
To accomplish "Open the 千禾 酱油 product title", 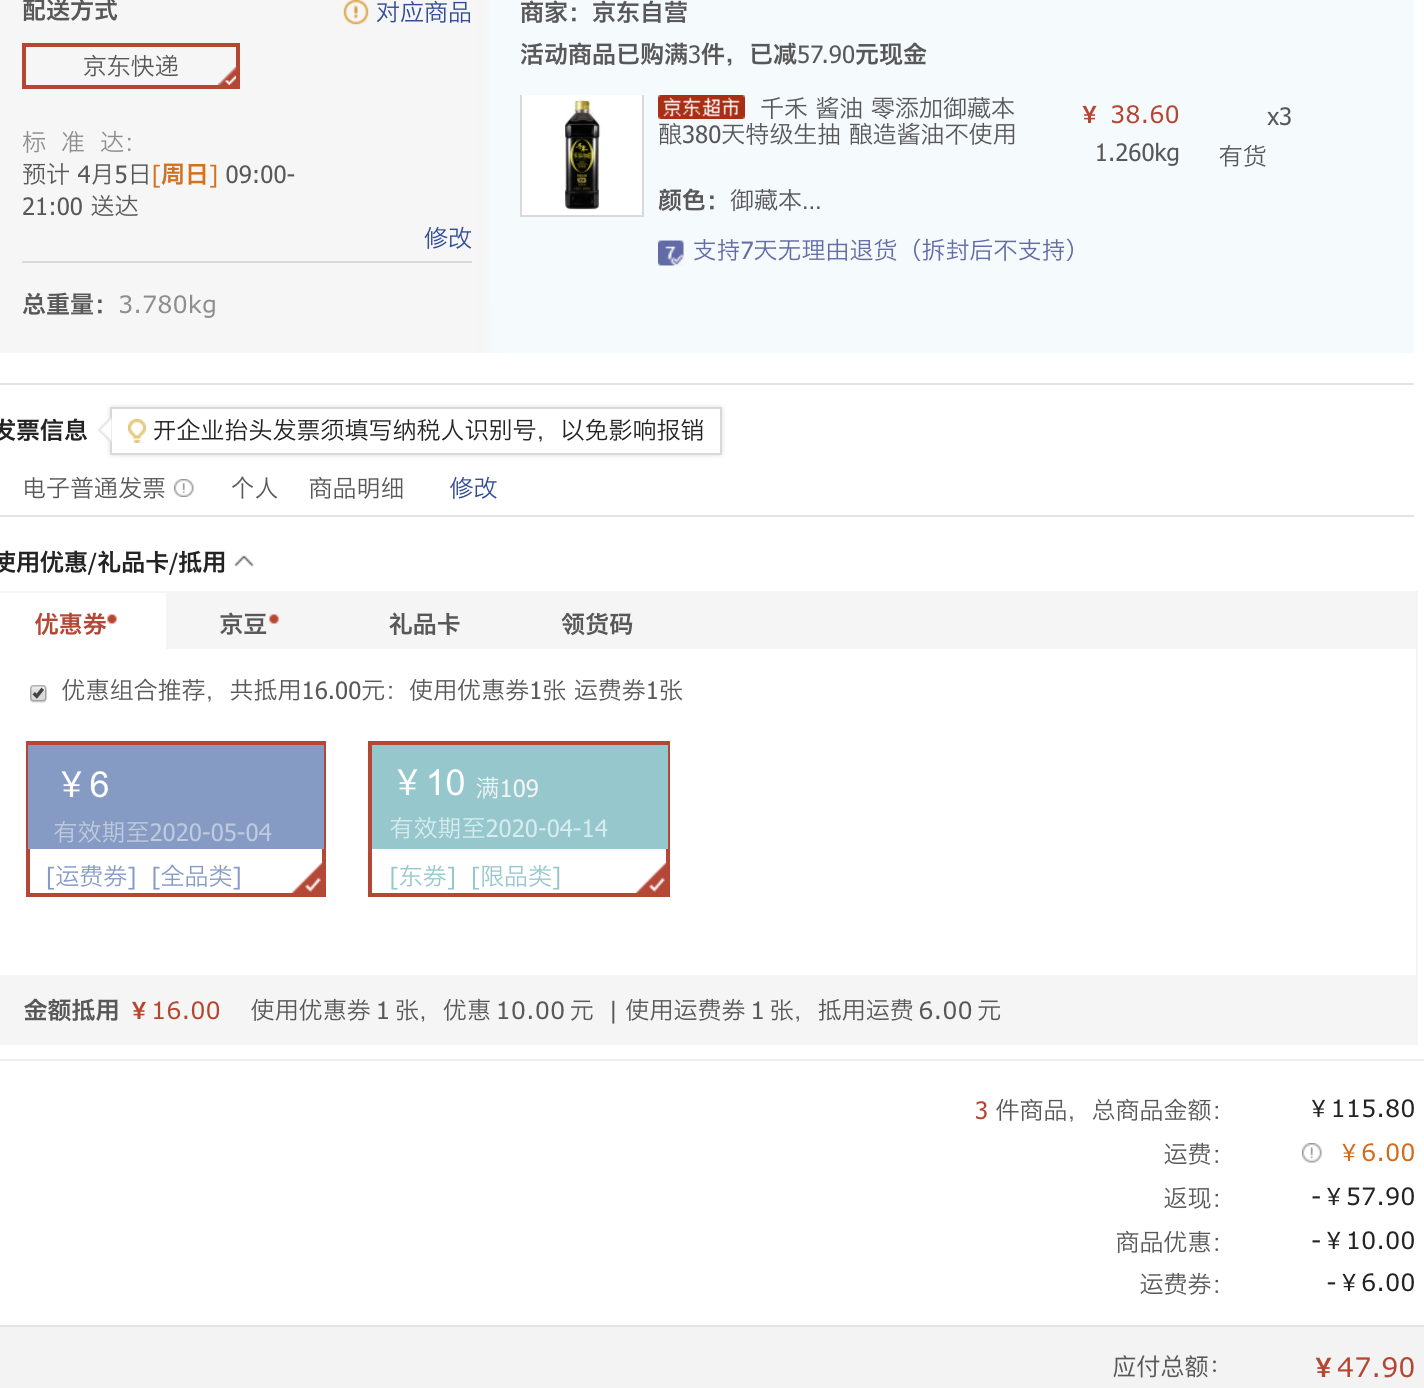I will [x=837, y=121].
